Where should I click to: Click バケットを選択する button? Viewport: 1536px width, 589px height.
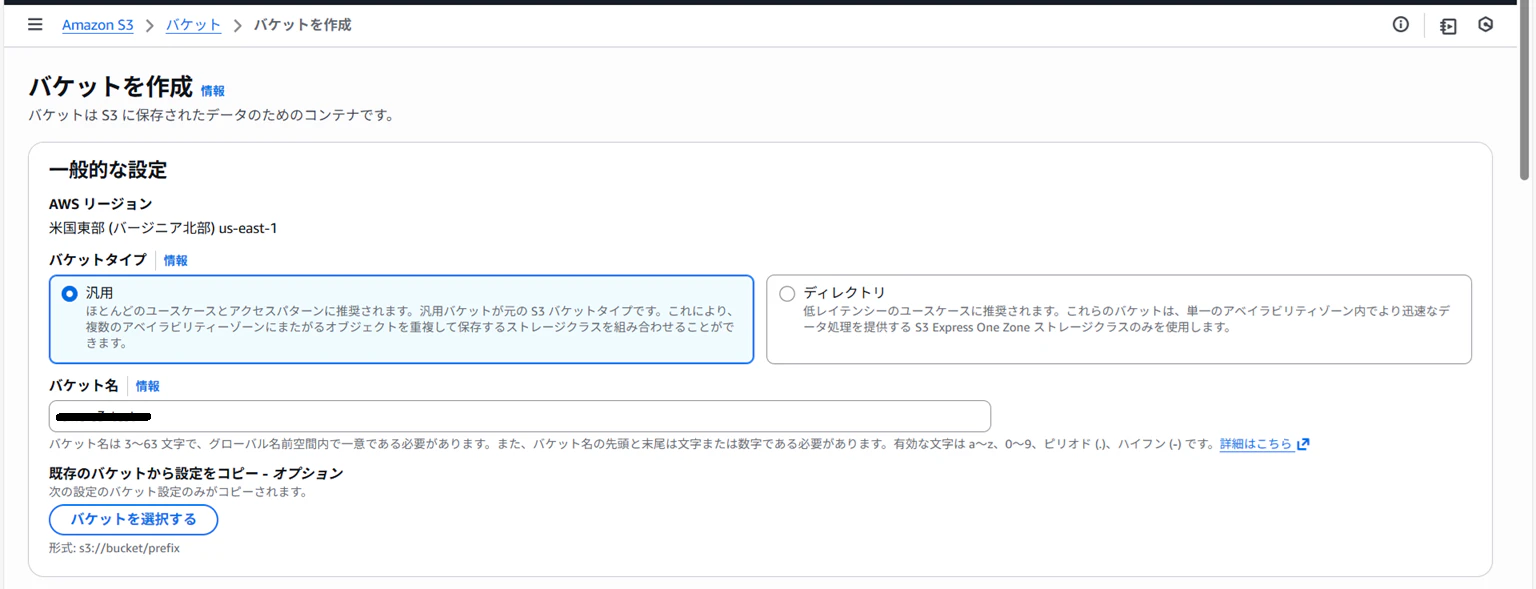pyautogui.click(x=133, y=520)
